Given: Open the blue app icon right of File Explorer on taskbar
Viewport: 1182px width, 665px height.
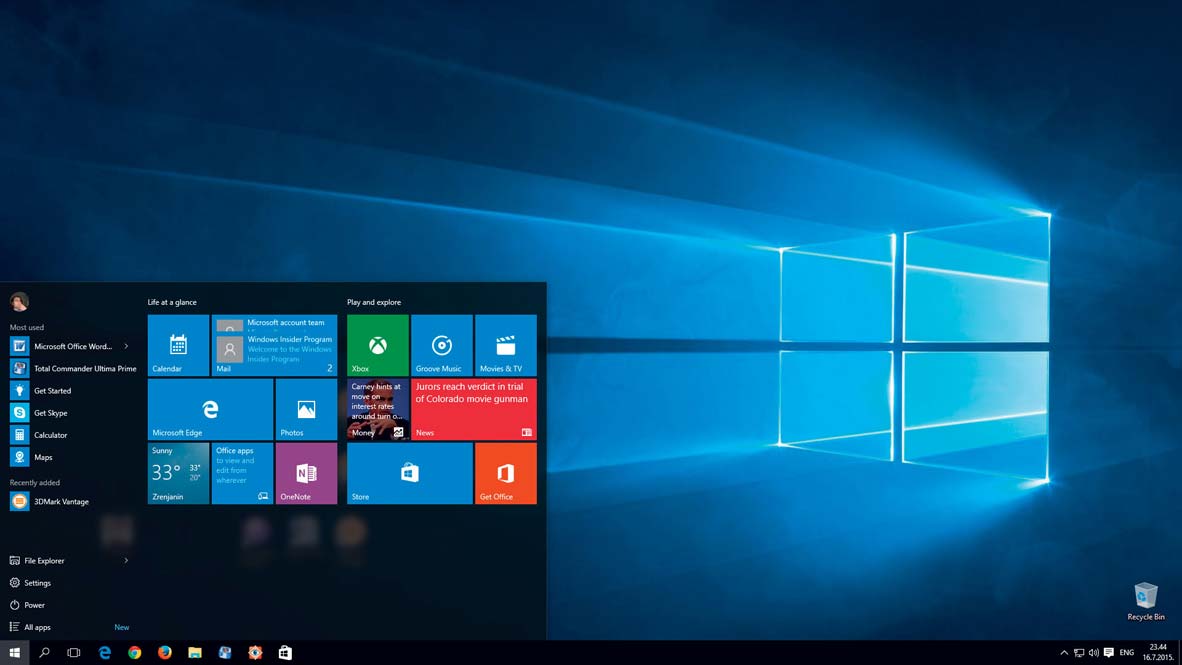Looking at the screenshot, I should click(225, 653).
